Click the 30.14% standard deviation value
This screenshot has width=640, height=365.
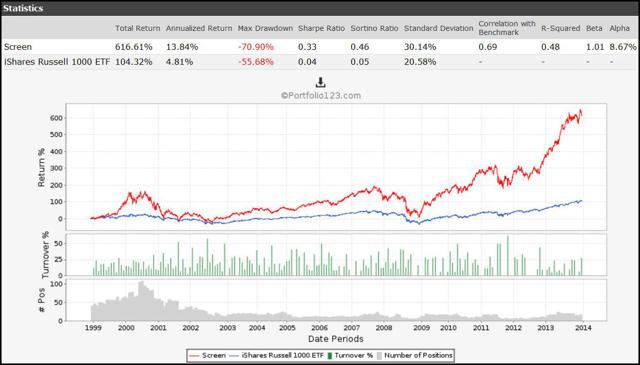pyautogui.click(x=420, y=47)
